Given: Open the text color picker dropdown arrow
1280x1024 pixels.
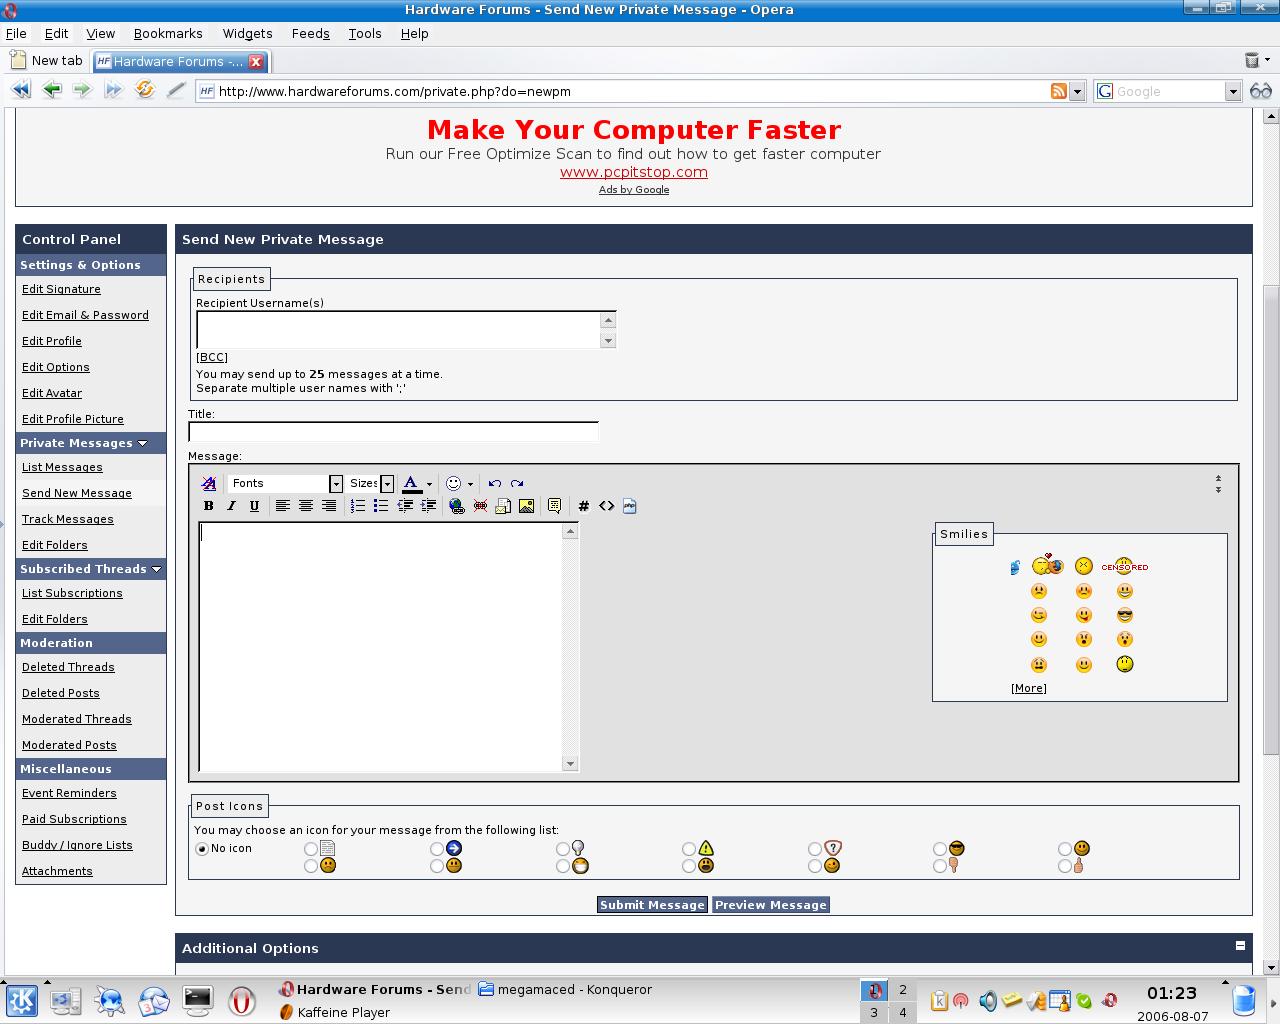Looking at the screenshot, I should coord(429,484).
